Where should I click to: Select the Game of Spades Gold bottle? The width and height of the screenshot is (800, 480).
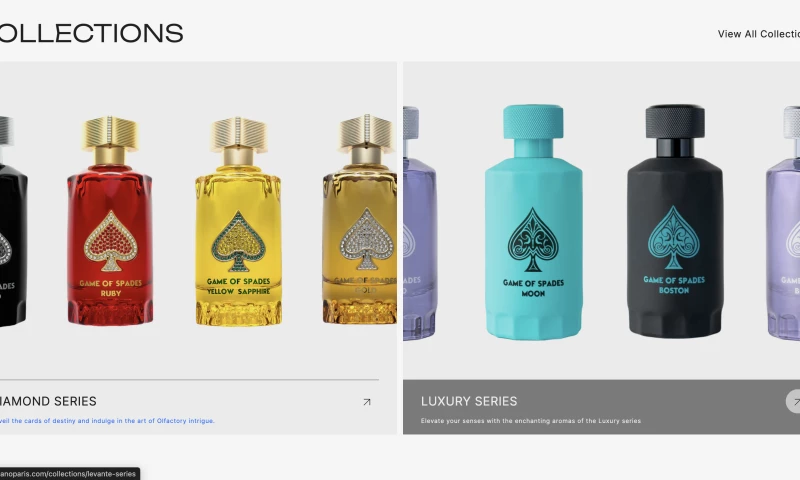(x=360, y=219)
